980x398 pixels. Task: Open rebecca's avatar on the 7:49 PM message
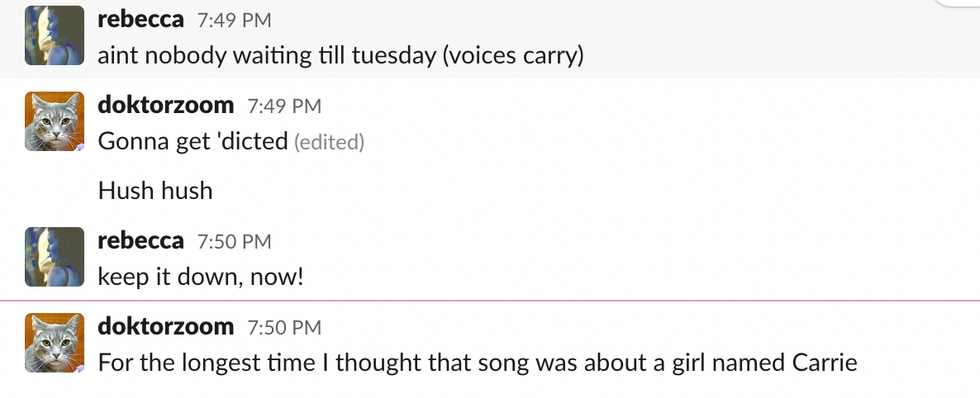click(54, 36)
